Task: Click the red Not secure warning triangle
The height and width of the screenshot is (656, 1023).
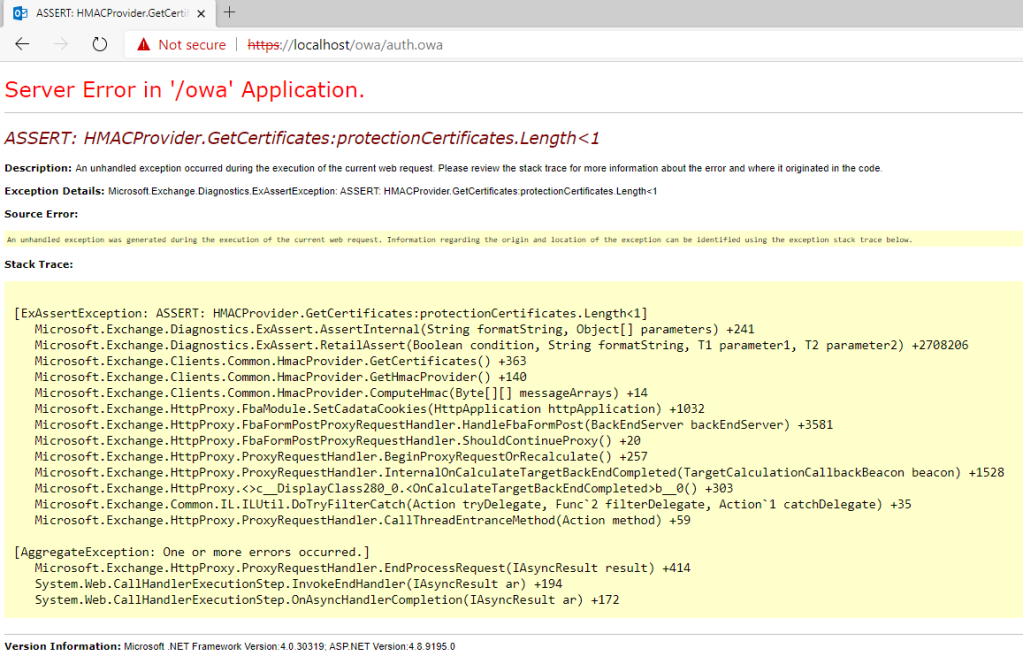Action: 143,44
